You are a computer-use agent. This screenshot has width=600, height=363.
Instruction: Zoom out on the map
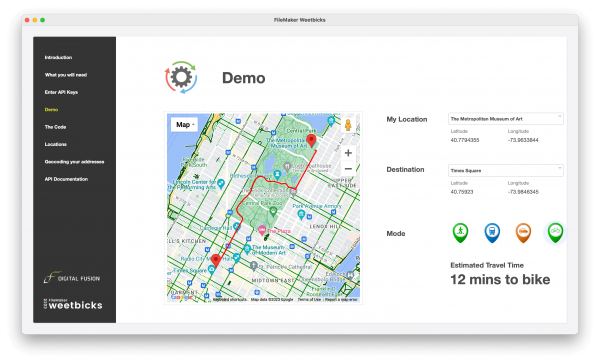pos(348,169)
